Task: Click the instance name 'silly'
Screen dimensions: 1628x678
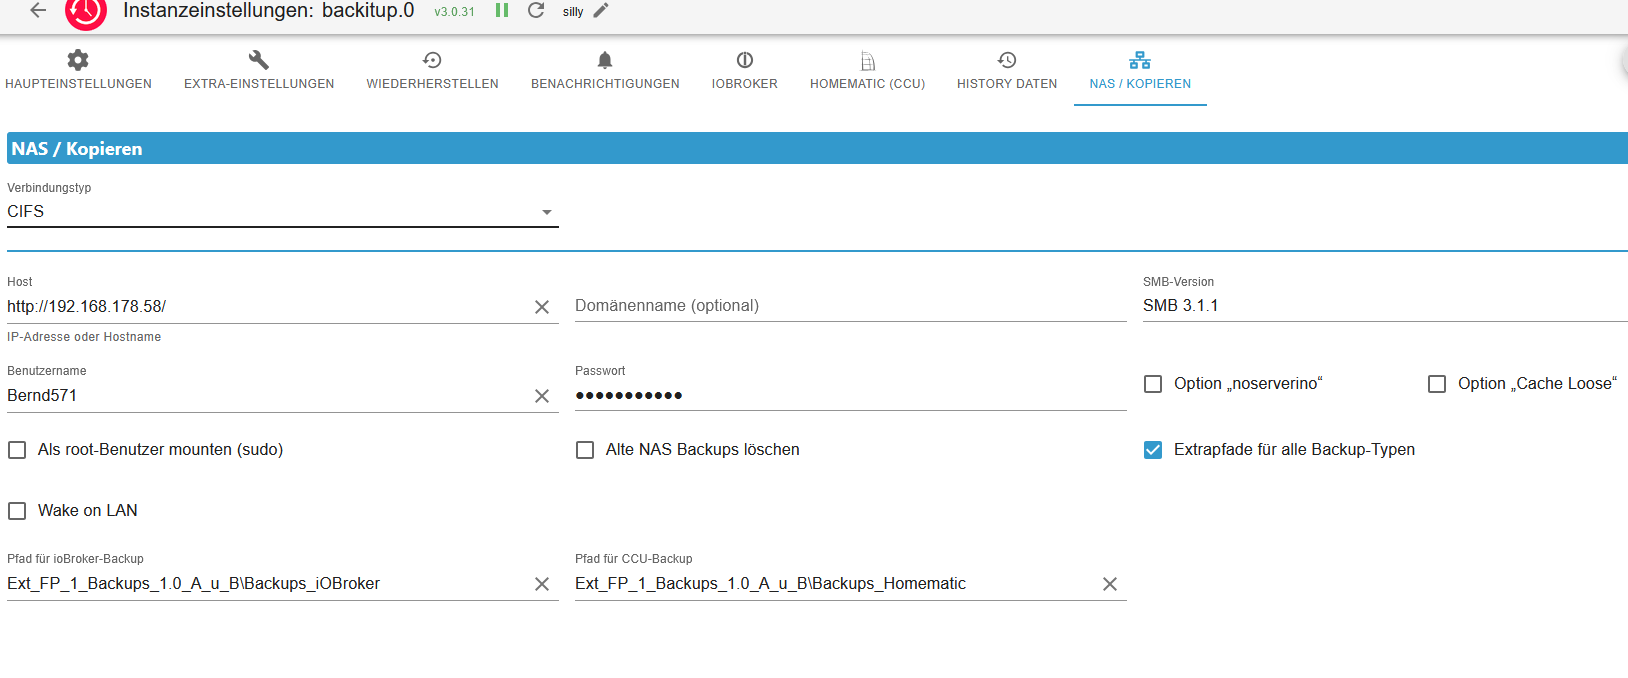Action: tap(573, 12)
